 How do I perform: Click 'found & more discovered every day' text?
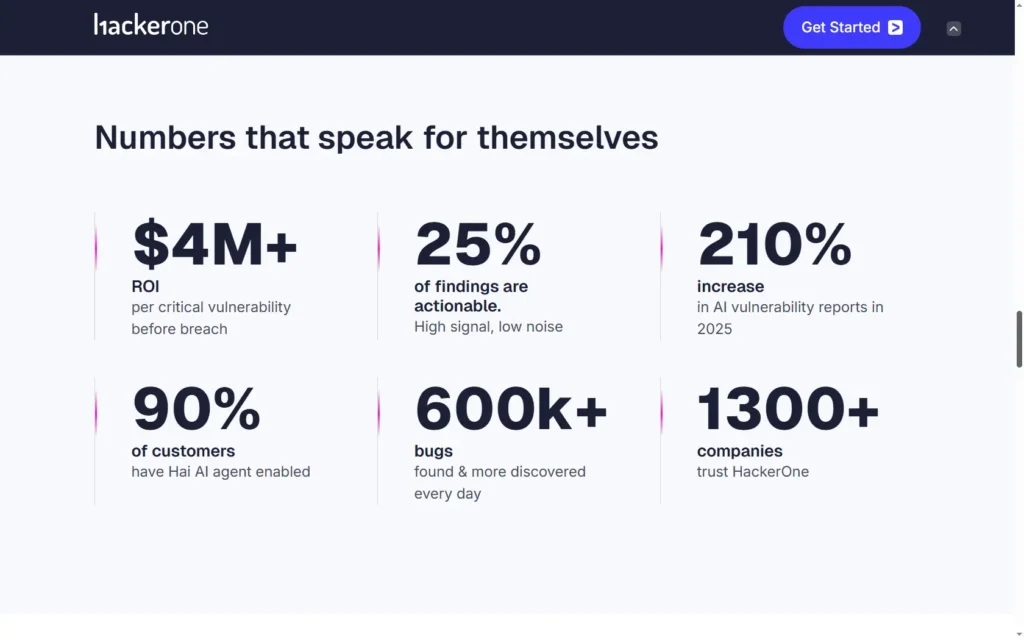500,483
